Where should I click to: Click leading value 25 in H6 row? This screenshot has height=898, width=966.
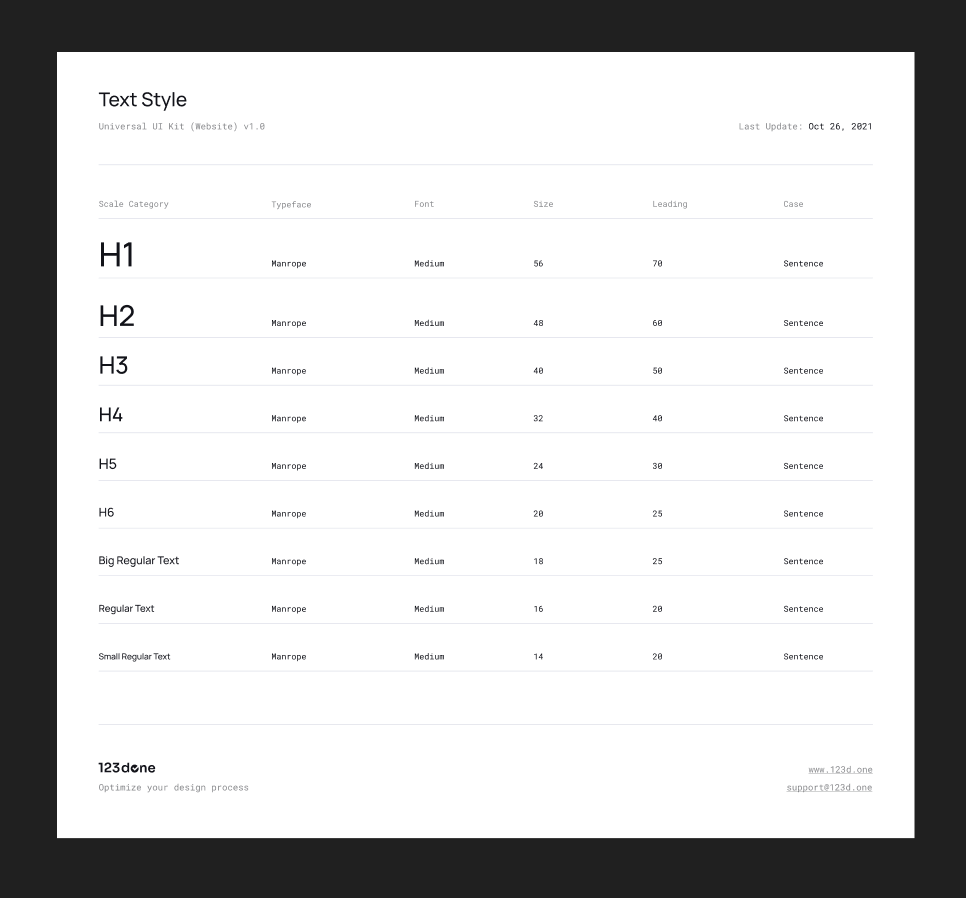click(657, 514)
